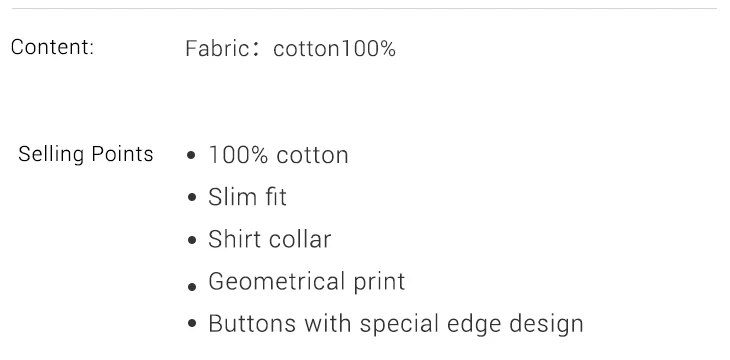The height and width of the screenshot is (360, 730).
Task: Click the bullet dot before Shirt collar
Action: (x=191, y=240)
